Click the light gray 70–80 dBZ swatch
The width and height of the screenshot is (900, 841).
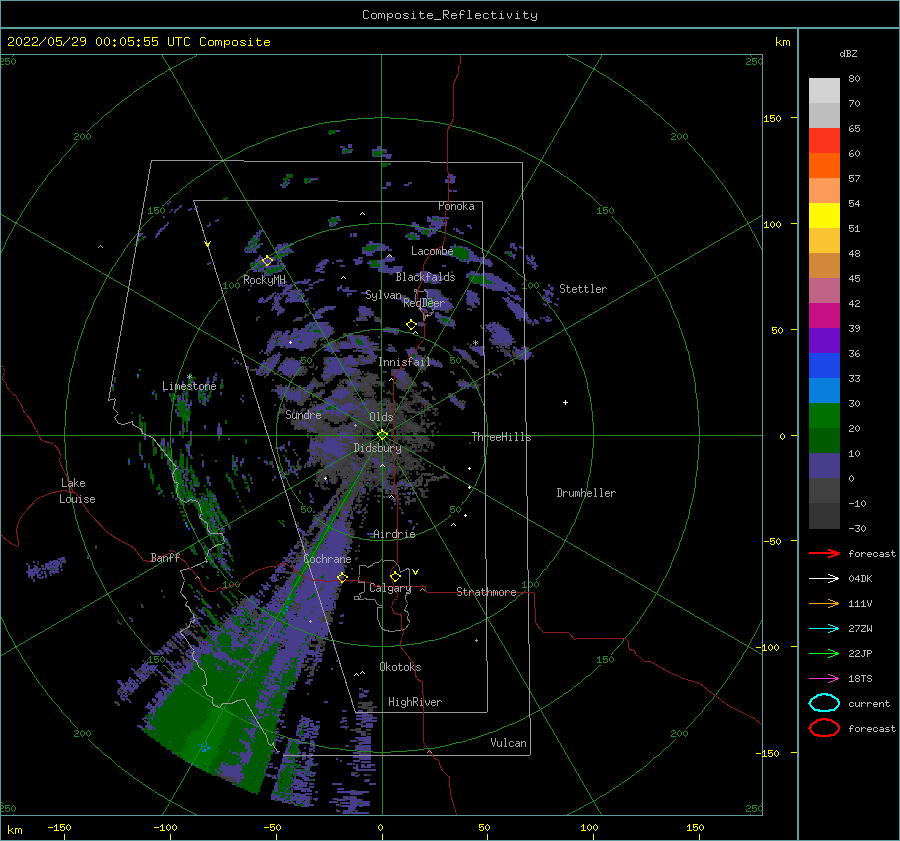(x=824, y=90)
